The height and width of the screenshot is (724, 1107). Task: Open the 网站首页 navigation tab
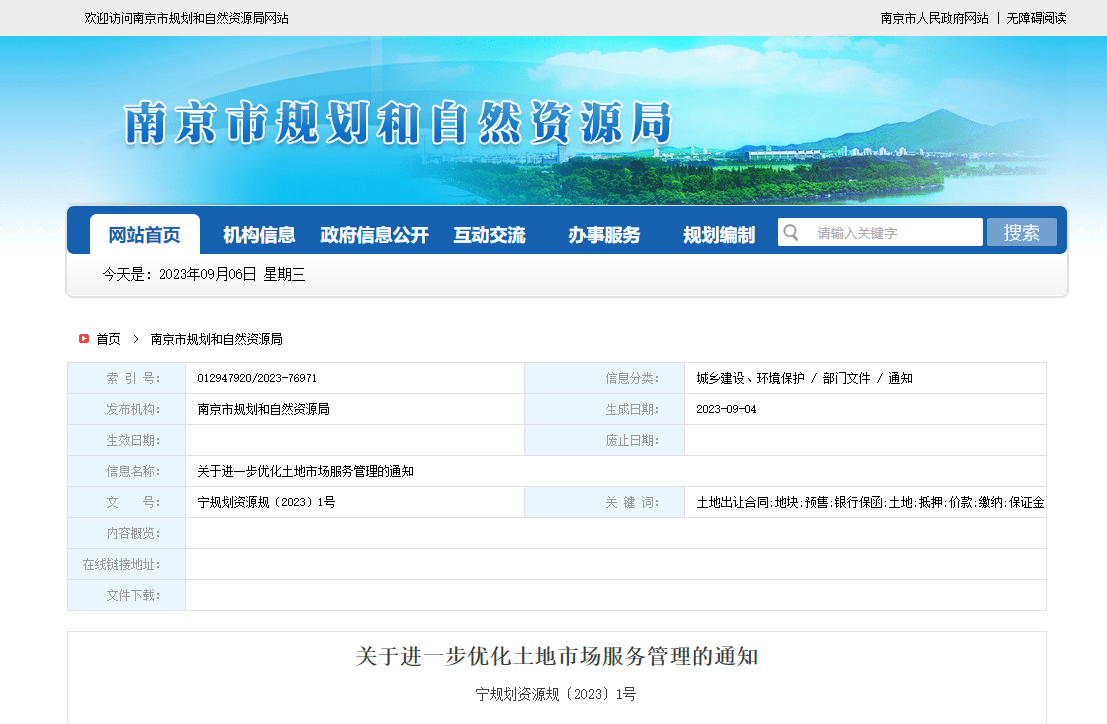(x=145, y=235)
